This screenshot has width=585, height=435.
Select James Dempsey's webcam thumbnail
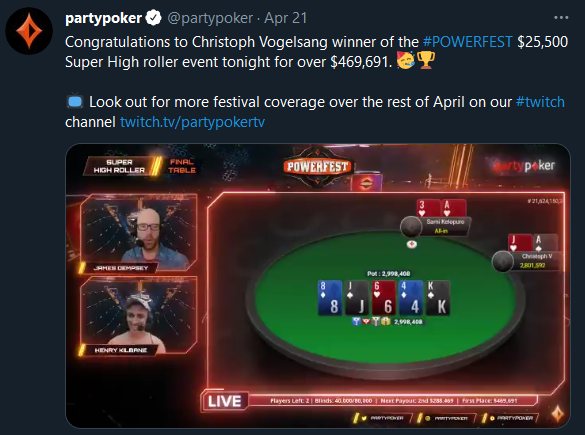point(139,232)
